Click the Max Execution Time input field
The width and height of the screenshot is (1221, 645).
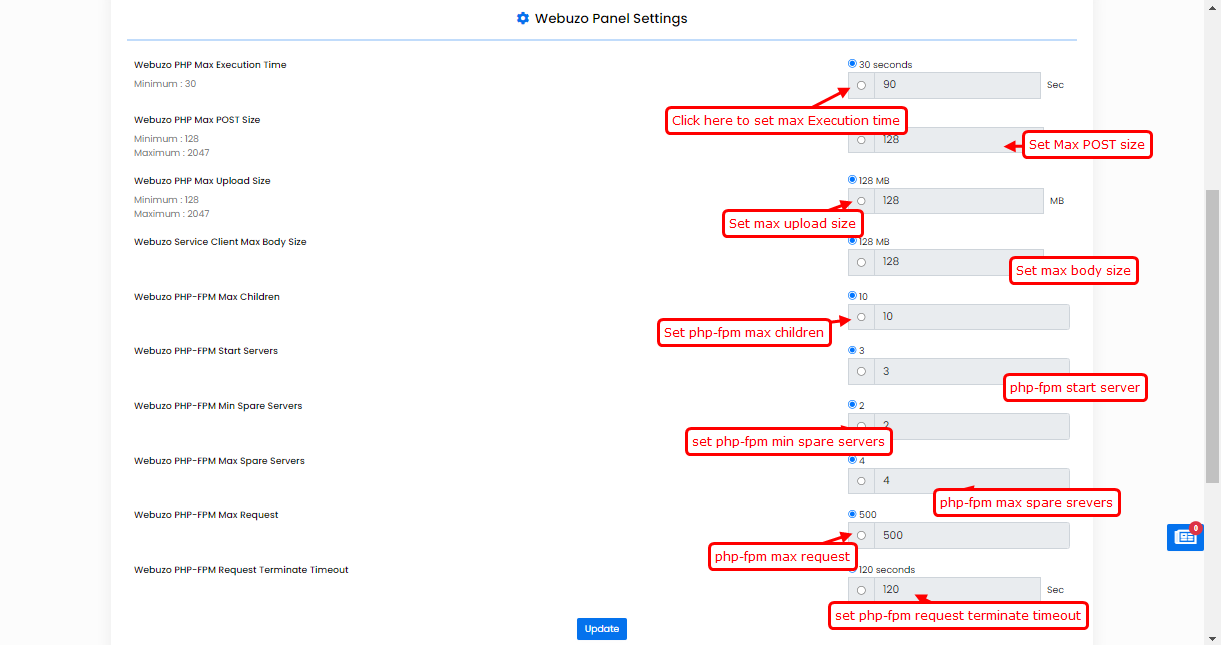point(957,85)
